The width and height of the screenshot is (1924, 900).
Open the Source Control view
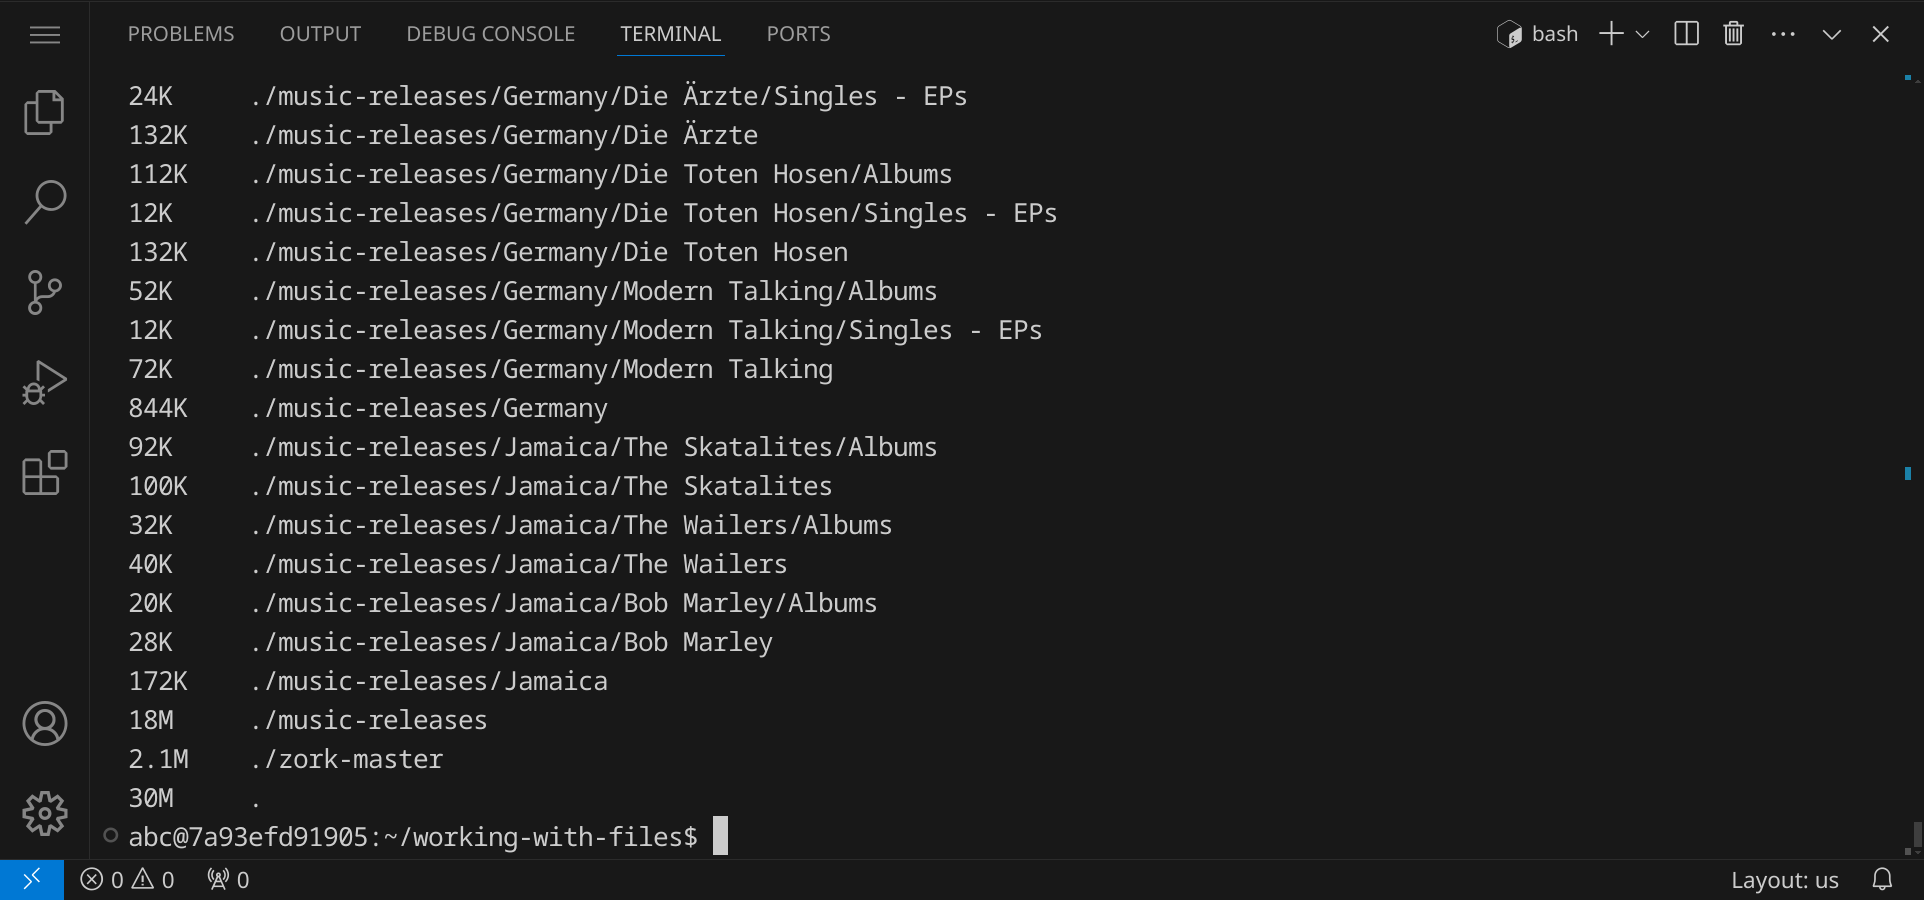[44, 292]
